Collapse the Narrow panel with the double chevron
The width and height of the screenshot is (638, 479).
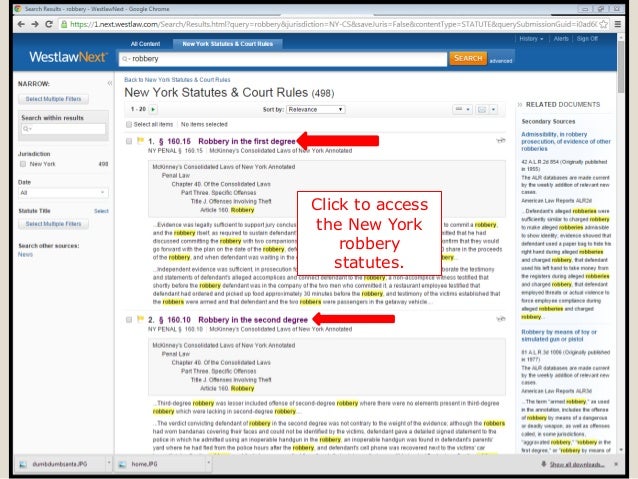coord(109,83)
